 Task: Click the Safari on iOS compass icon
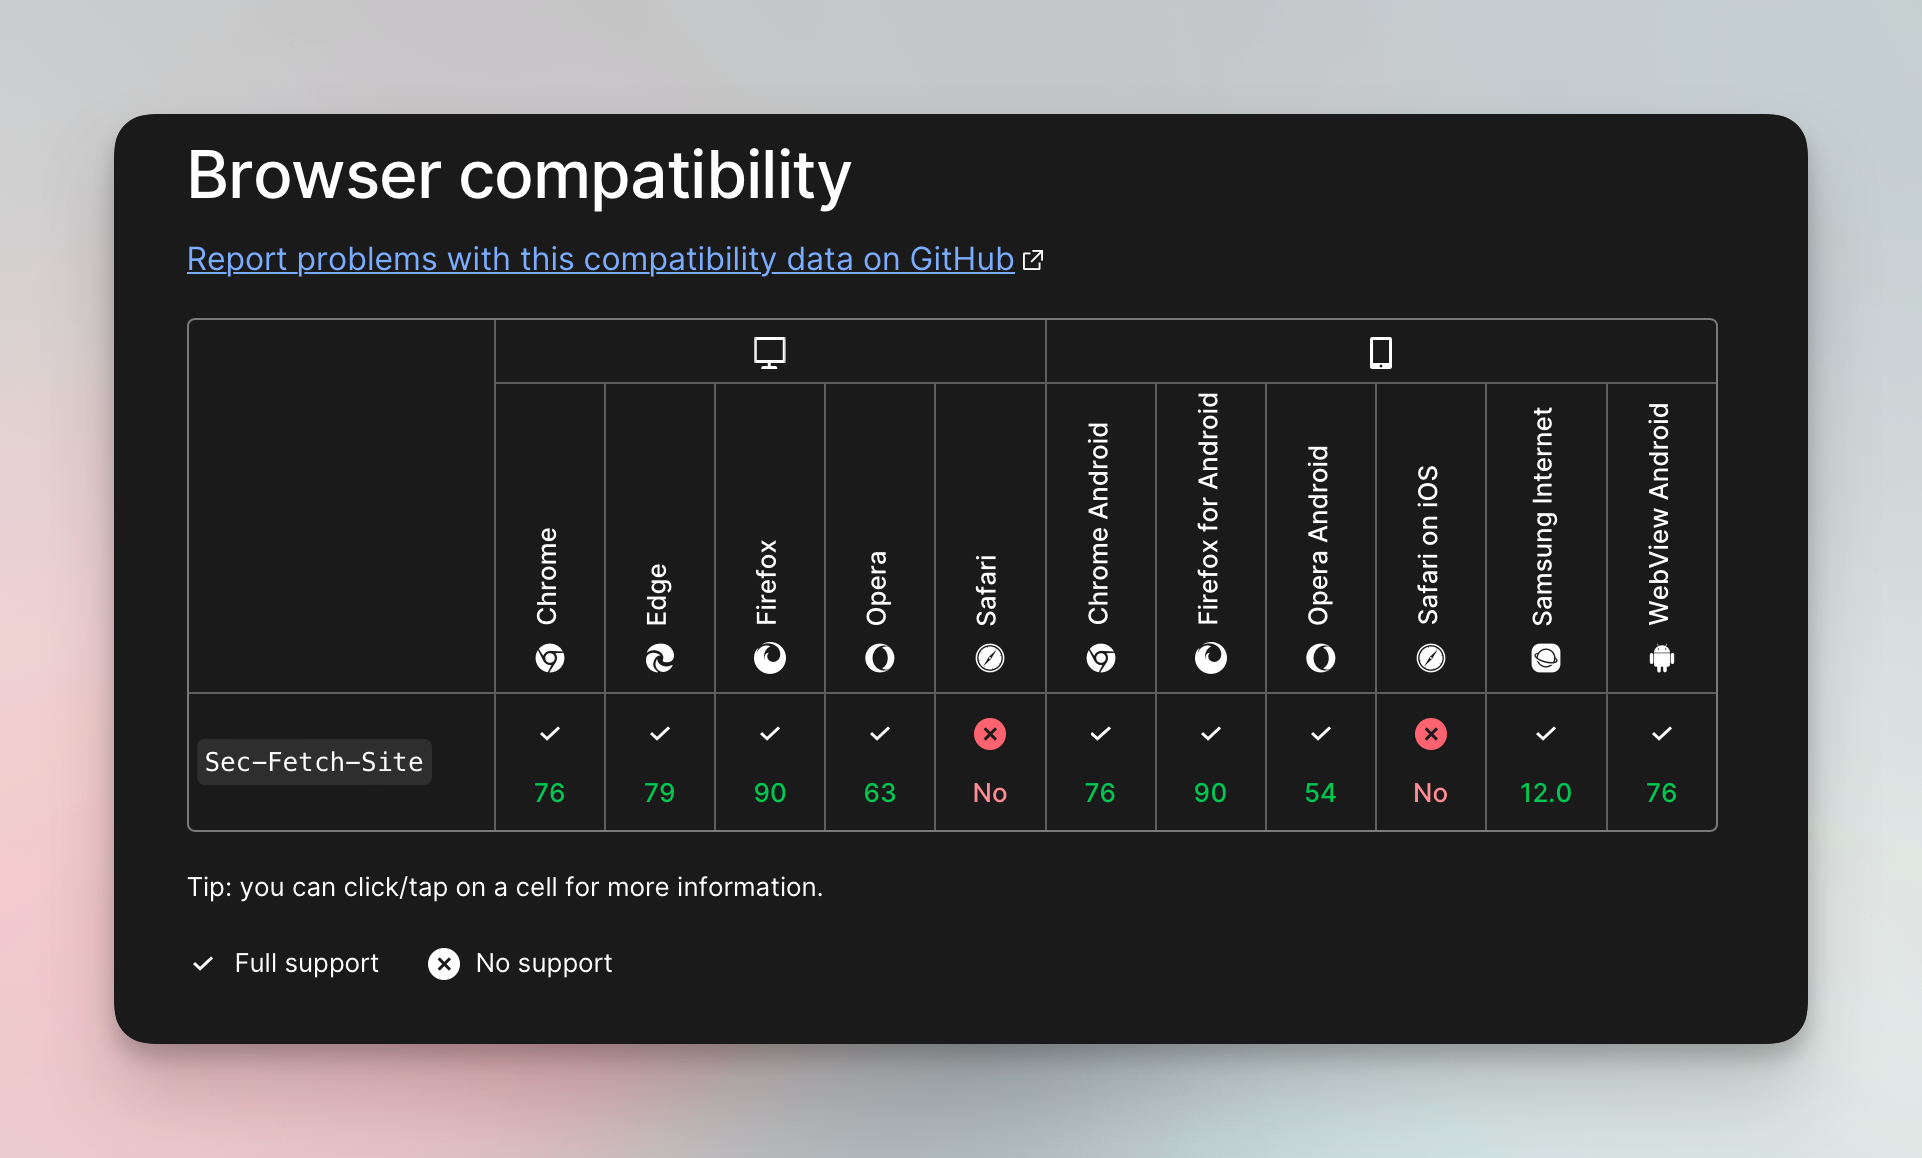[1430, 658]
